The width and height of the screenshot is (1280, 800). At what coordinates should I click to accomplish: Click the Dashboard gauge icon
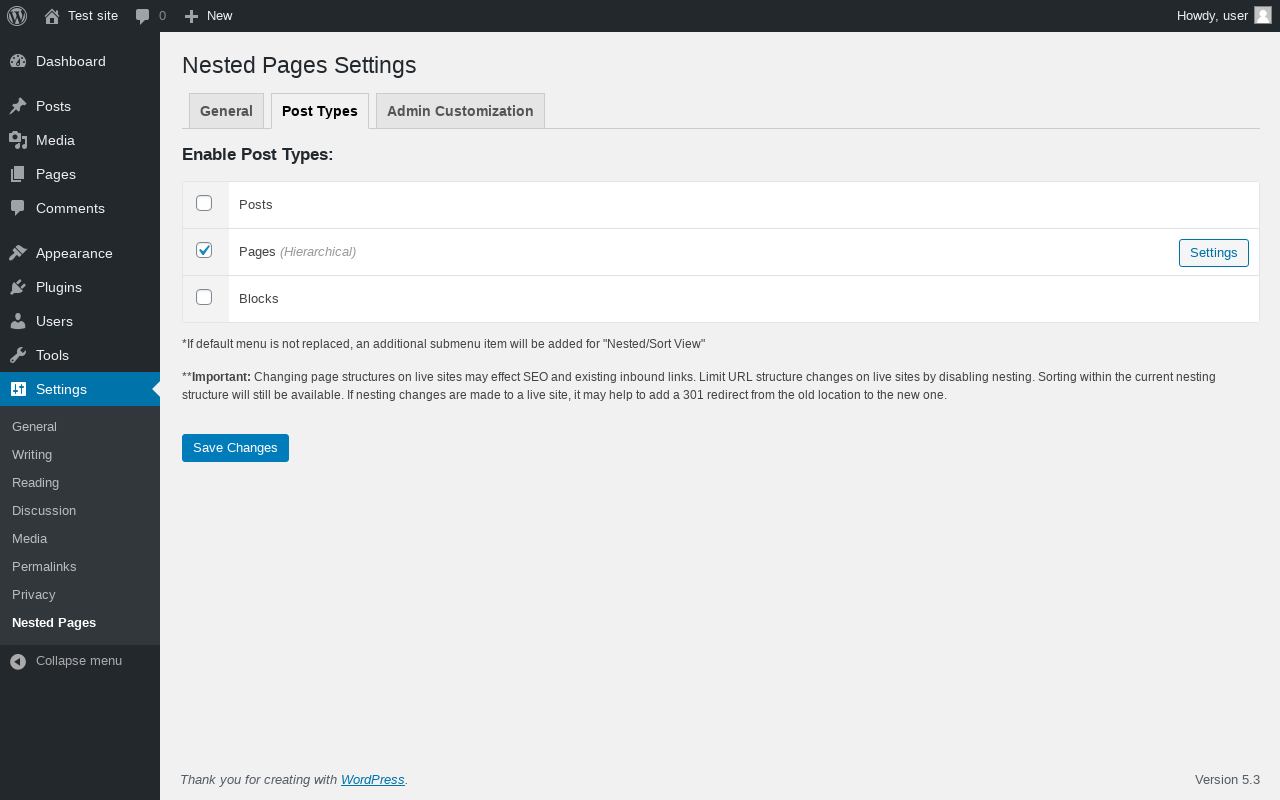(x=18, y=61)
